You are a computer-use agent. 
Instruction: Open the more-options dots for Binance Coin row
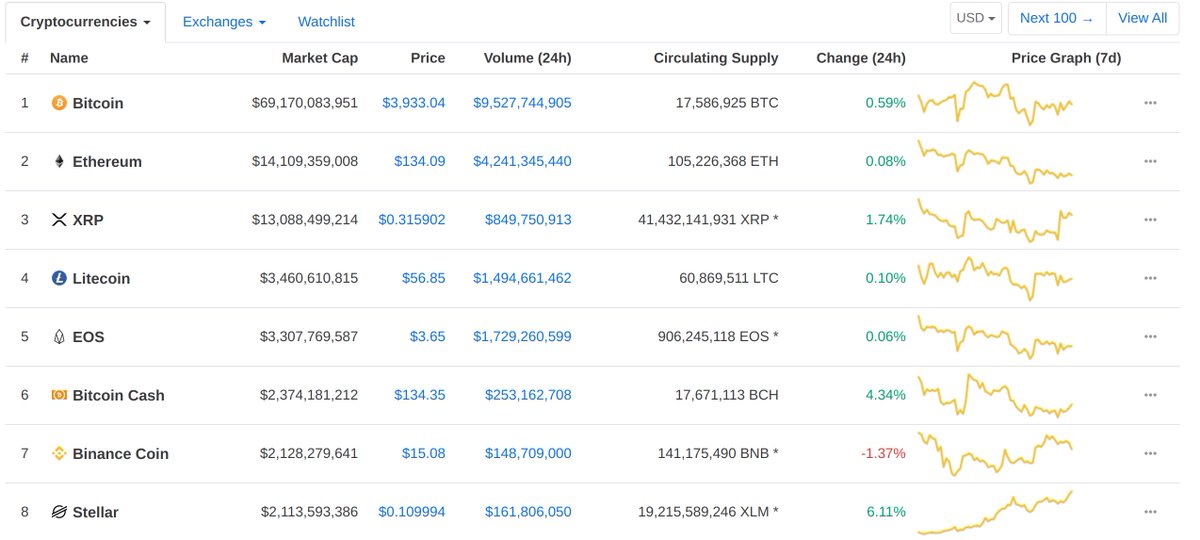click(1150, 453)
